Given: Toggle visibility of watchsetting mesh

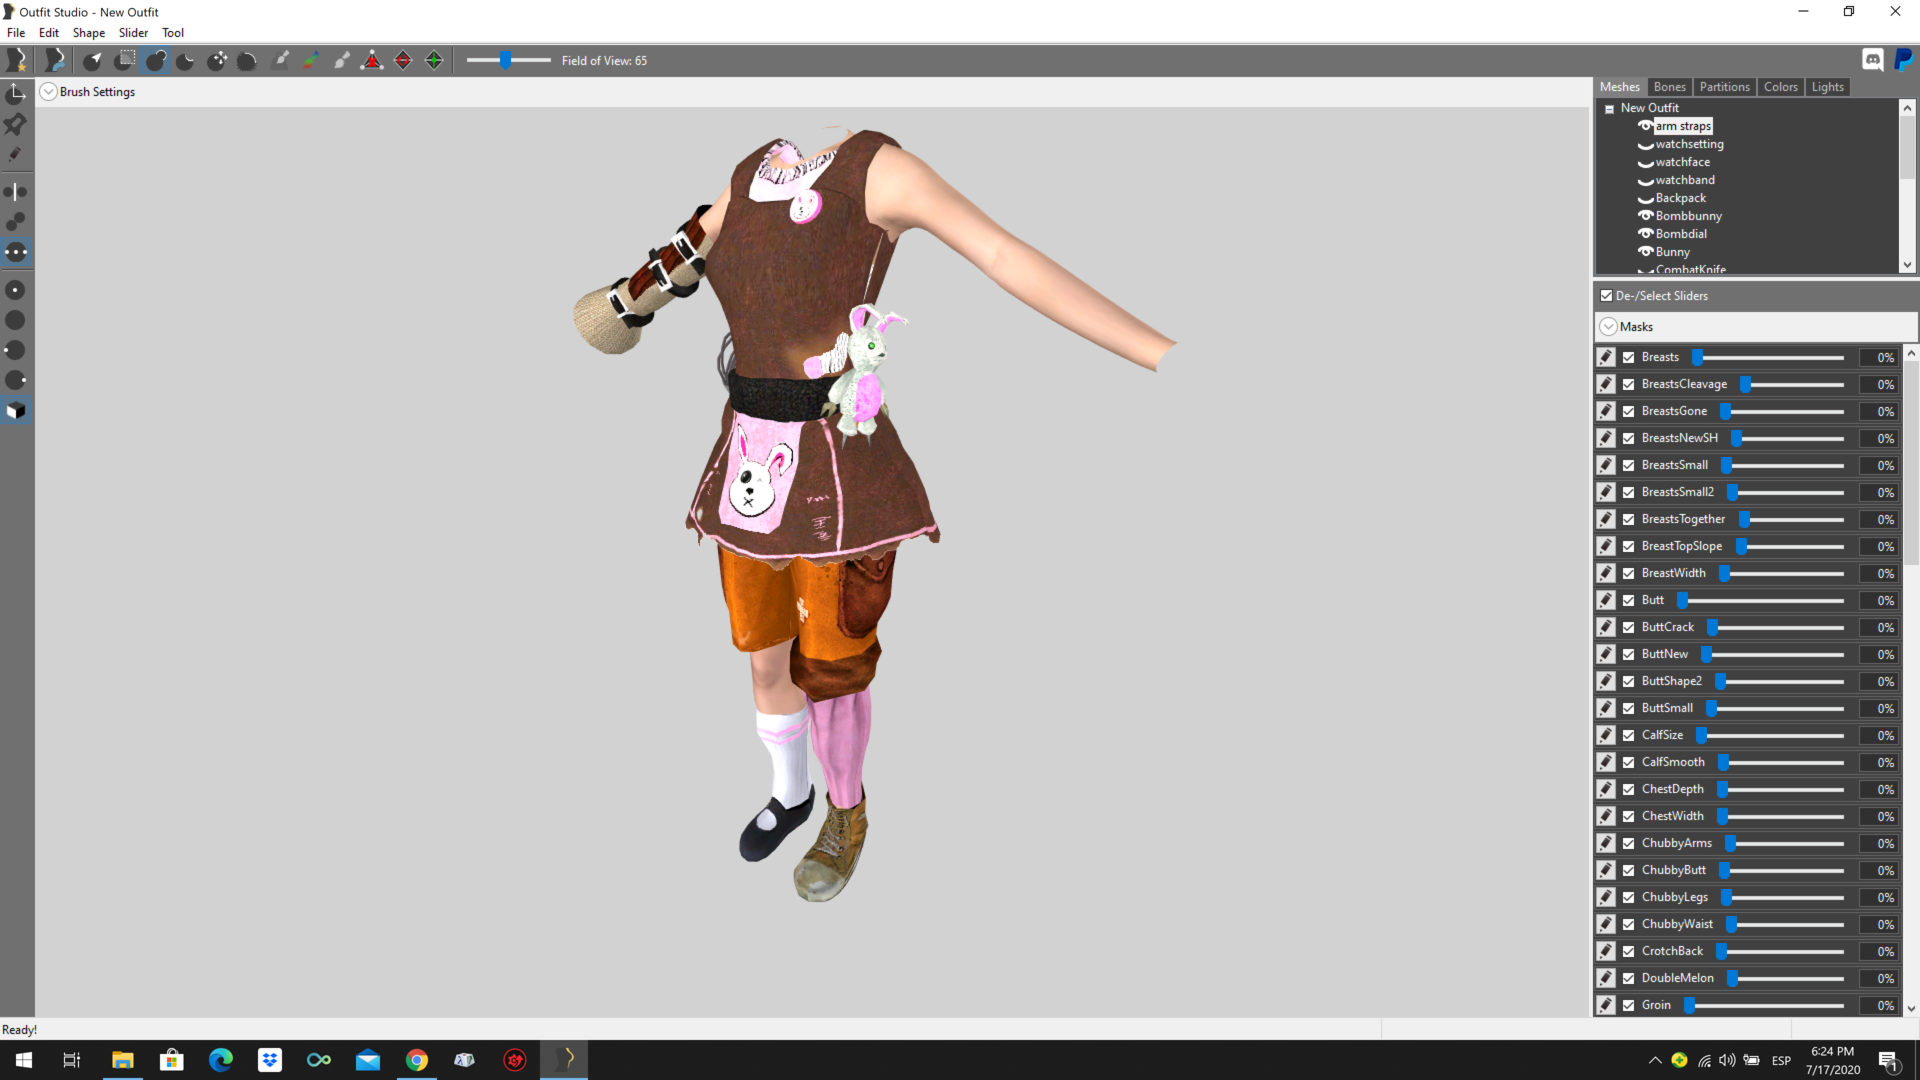Looking at the screenshot, I should [1645, 145].
